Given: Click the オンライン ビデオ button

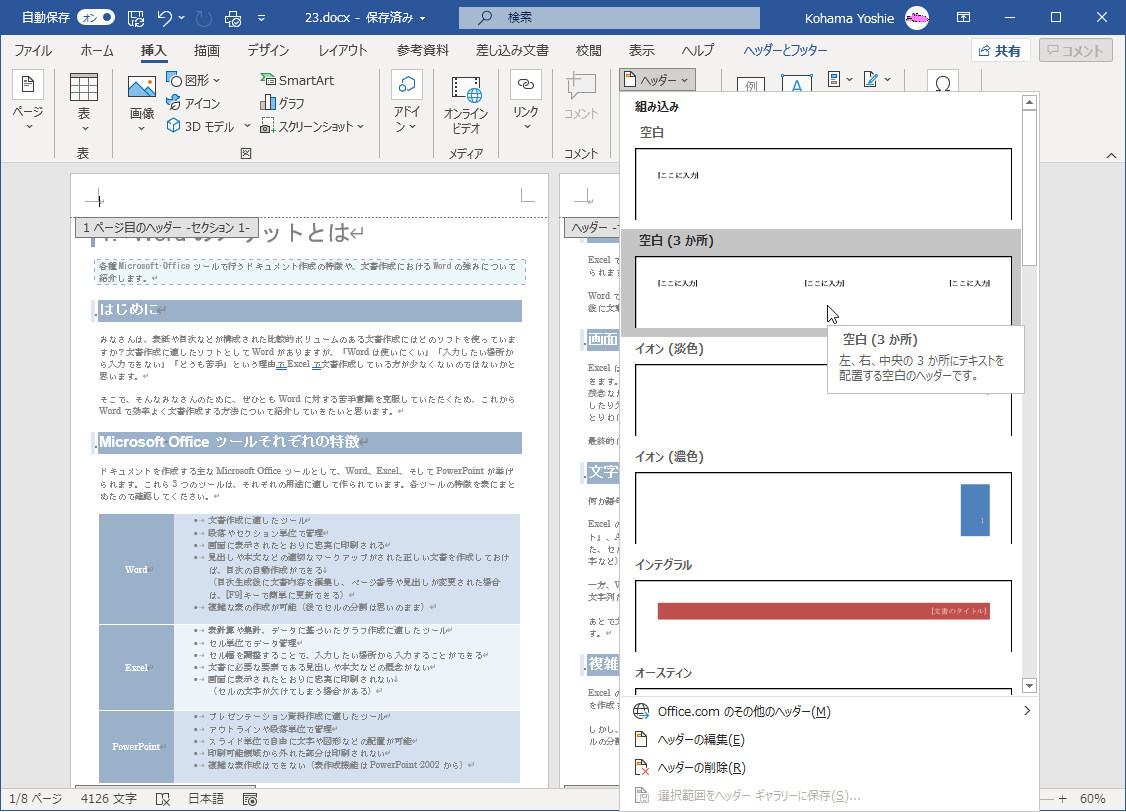Looking at the screenshot, I should click(465, 103).
